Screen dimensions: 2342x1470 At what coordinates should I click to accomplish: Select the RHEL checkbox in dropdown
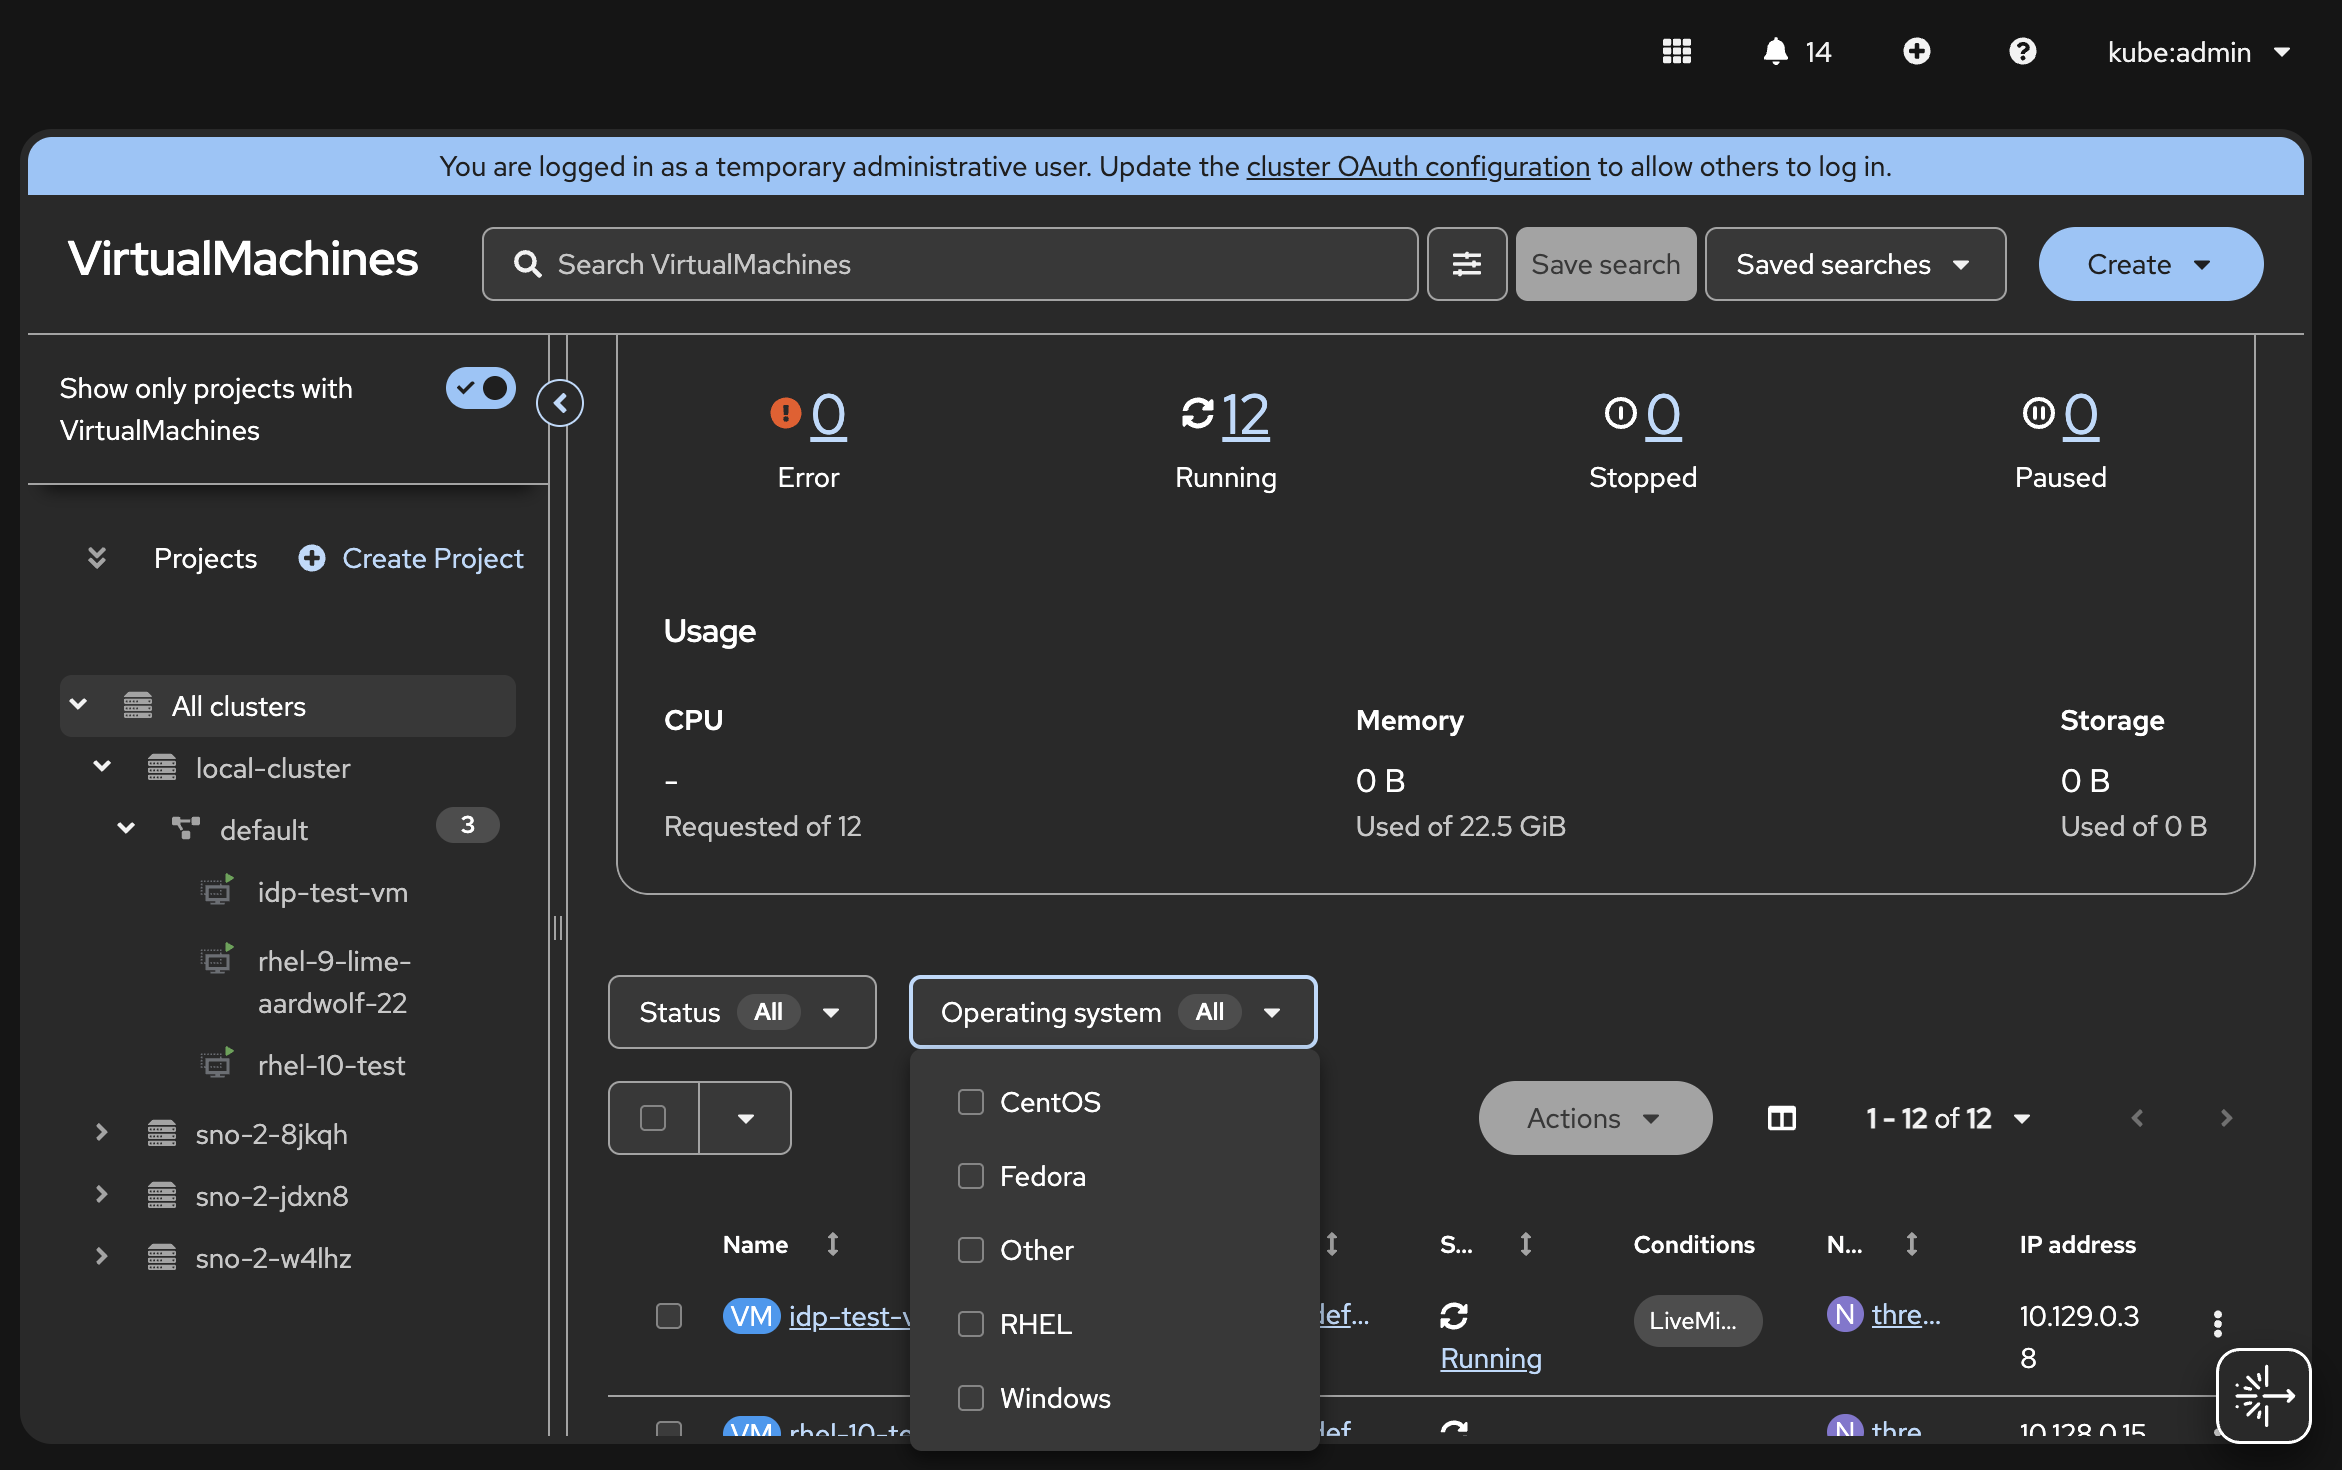(970, 1324)
